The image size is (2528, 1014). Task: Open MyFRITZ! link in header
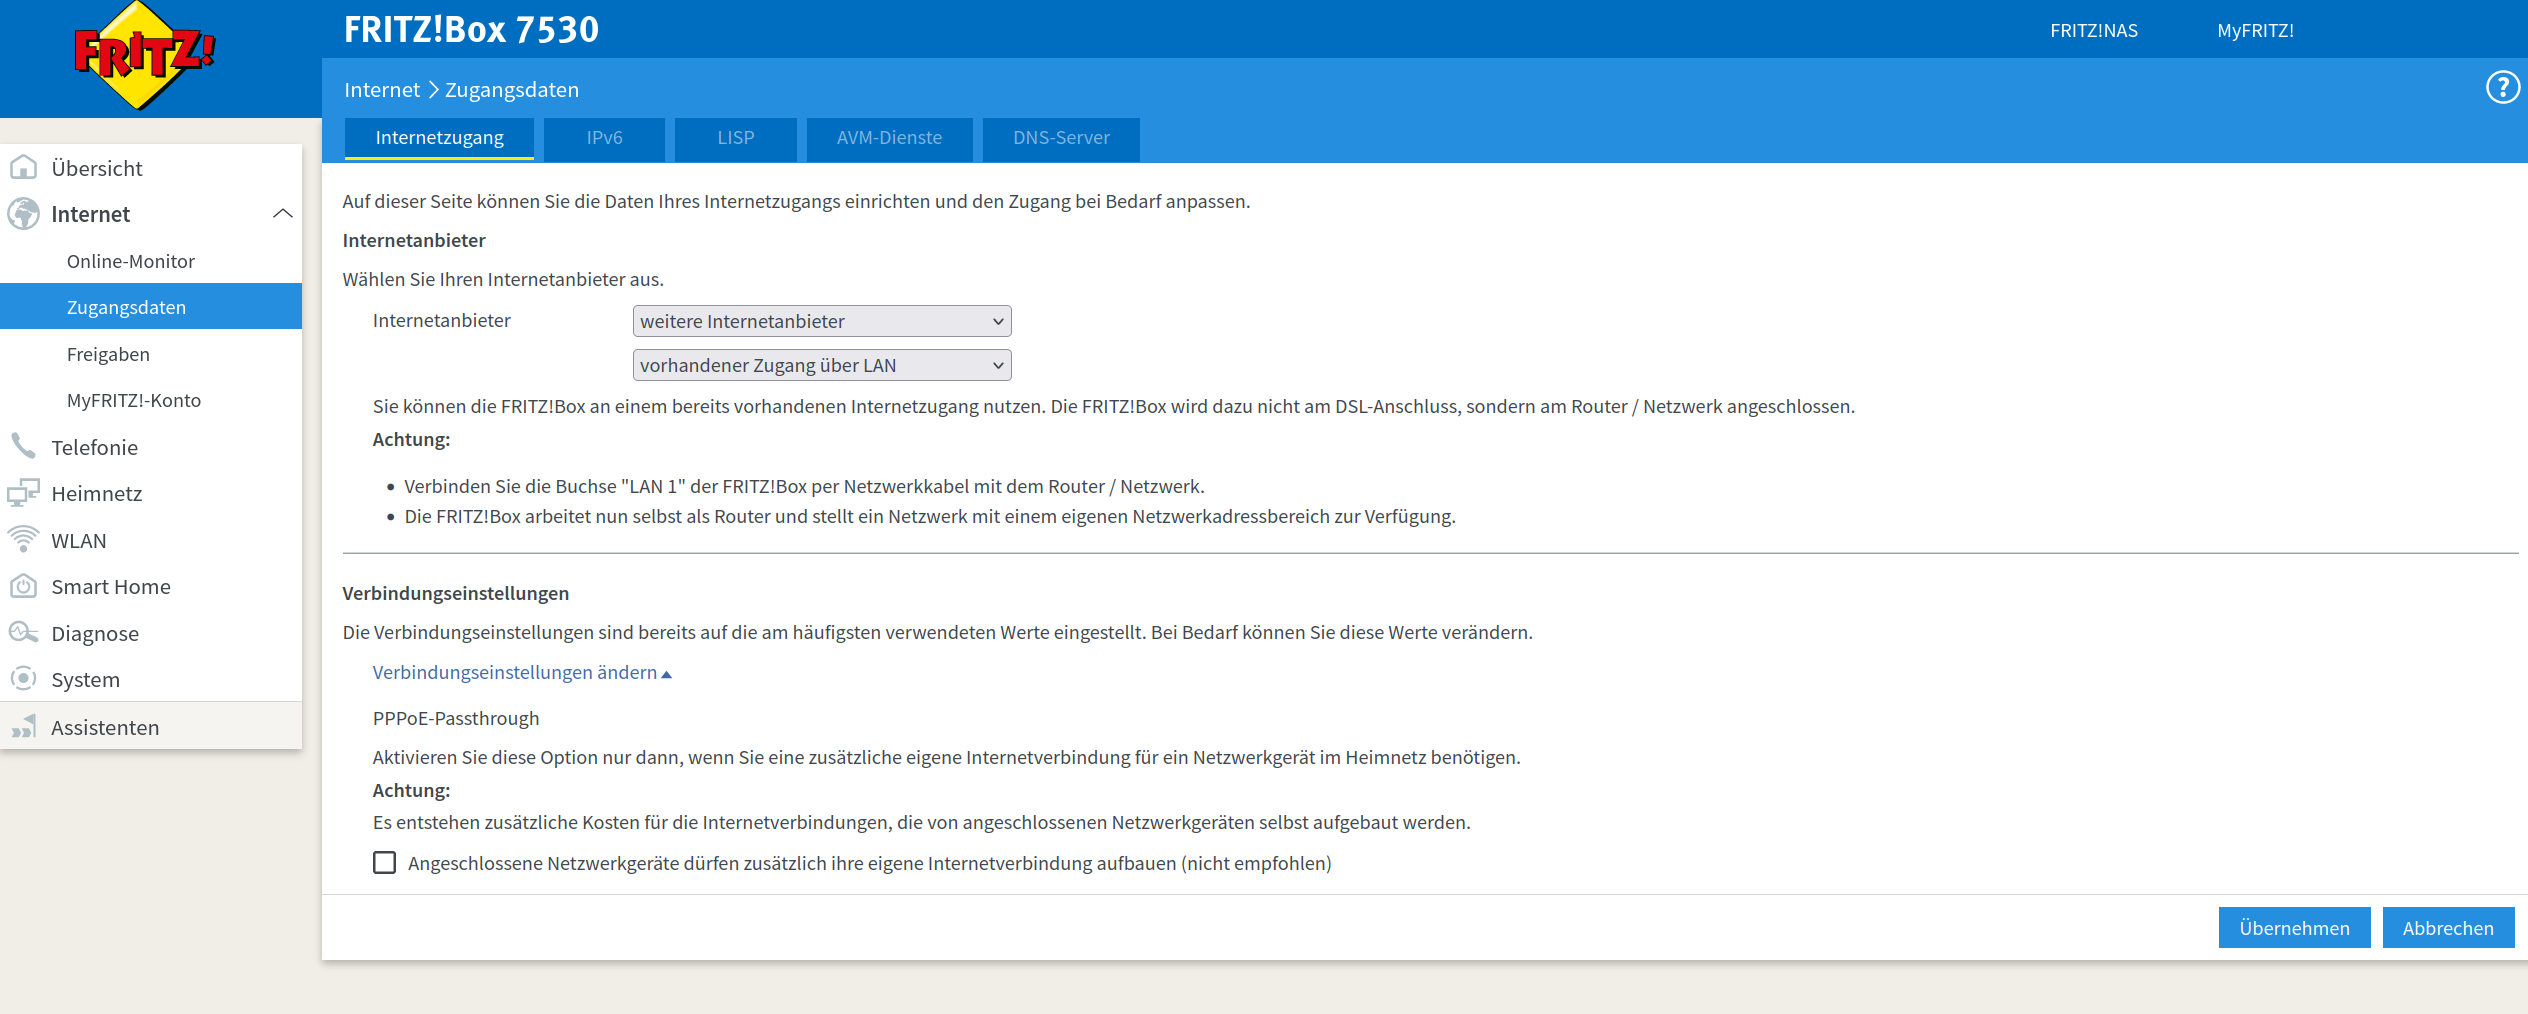click(x=2255, y=31)
